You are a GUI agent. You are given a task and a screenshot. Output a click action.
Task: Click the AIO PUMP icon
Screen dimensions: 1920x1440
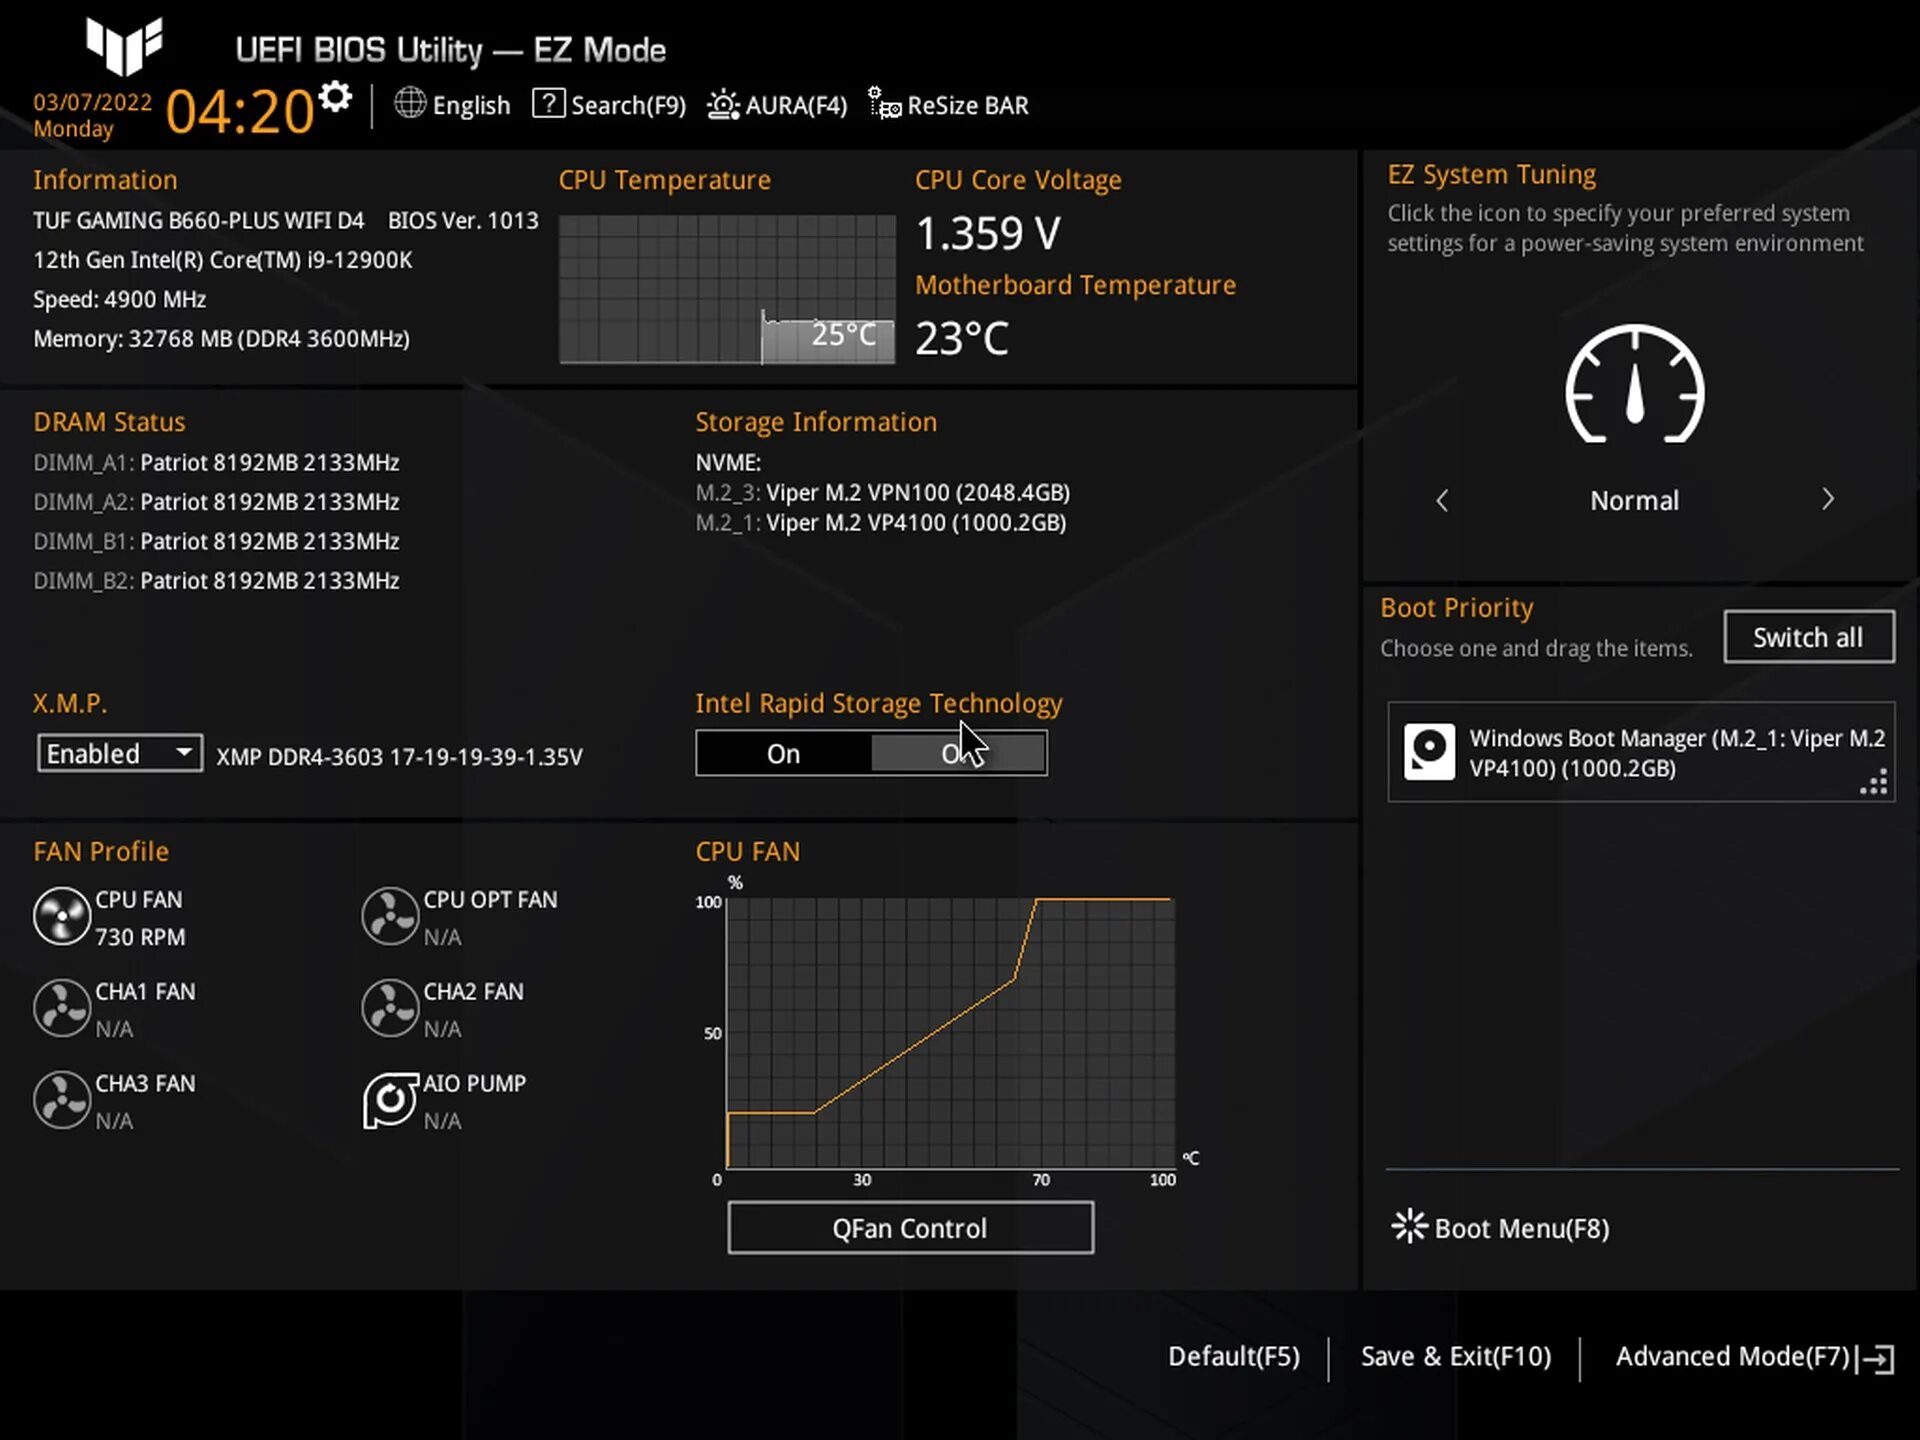pyautogui.click(x=389, y=1101)
